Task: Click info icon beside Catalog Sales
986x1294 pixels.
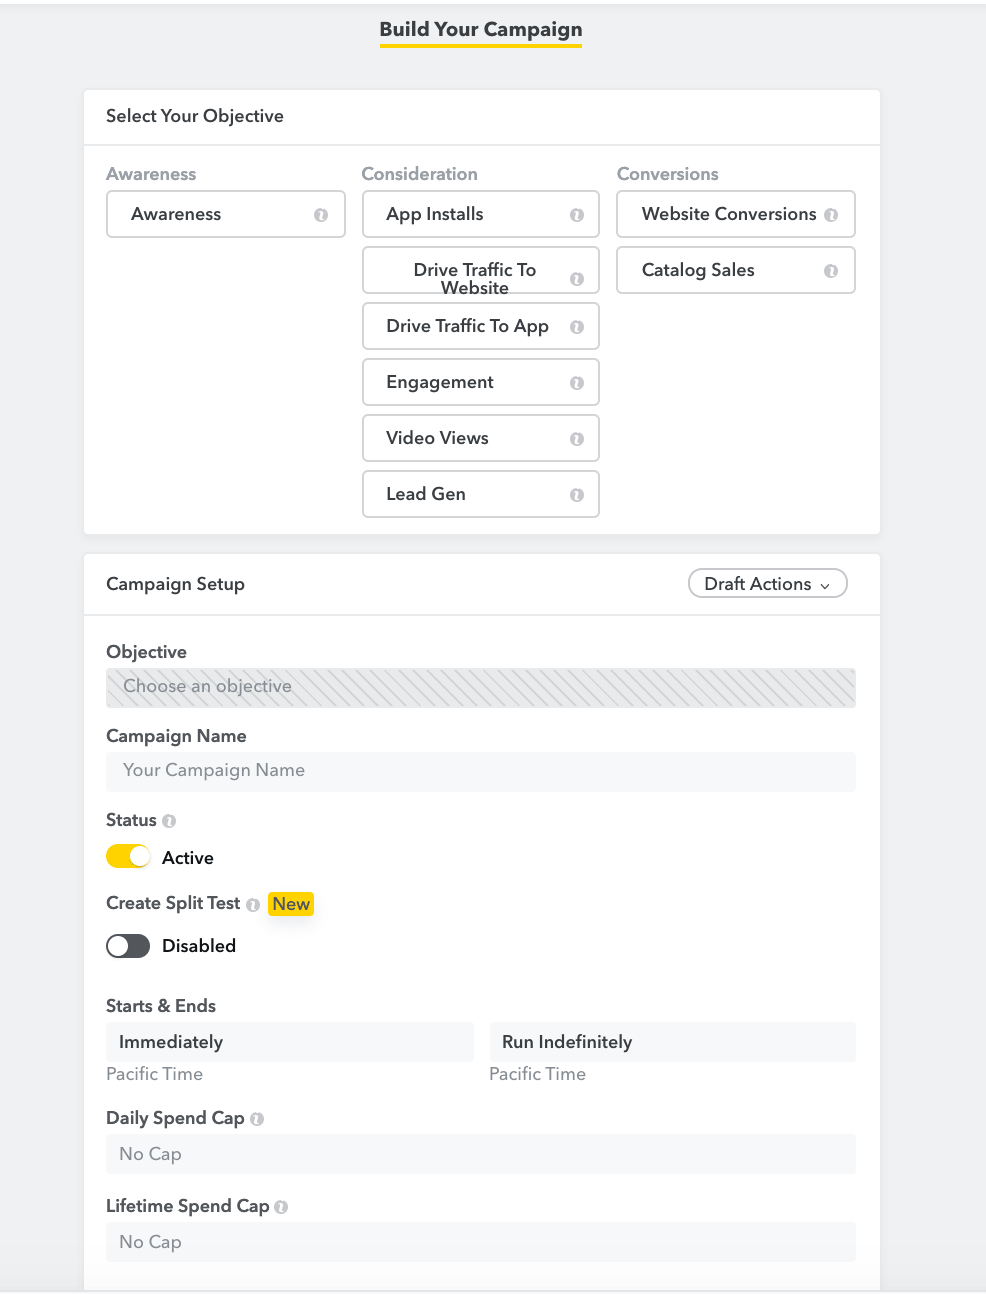Action: pos(831,271)
